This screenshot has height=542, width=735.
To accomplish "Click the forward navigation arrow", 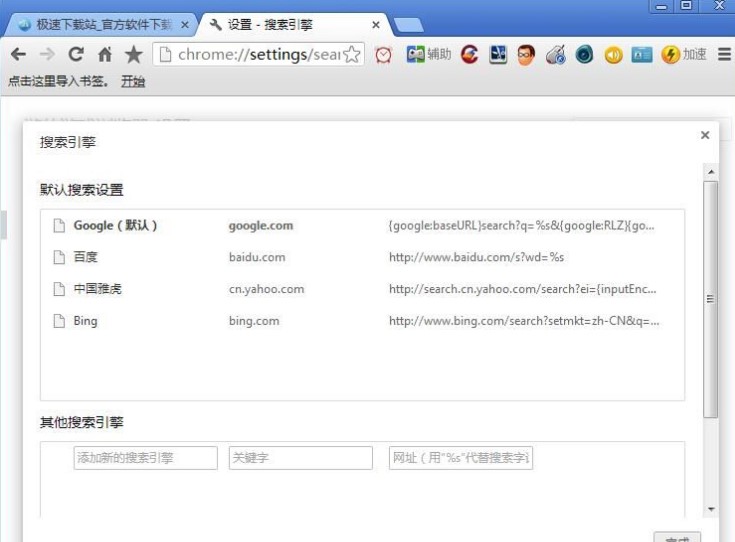I will click(x=47, y=54).
